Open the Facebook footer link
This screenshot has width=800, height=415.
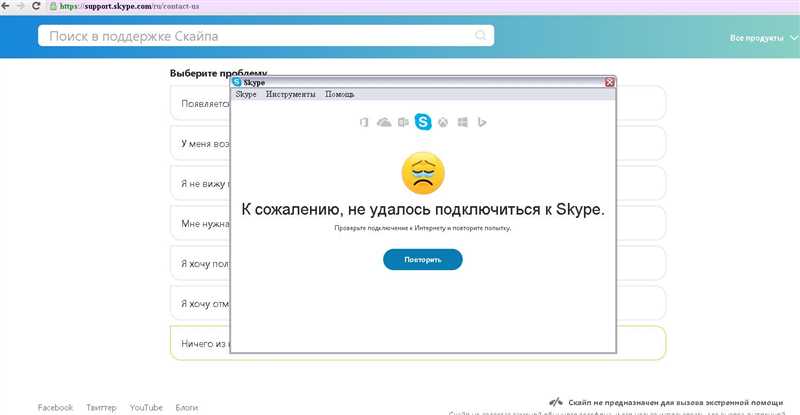point(56,407)
